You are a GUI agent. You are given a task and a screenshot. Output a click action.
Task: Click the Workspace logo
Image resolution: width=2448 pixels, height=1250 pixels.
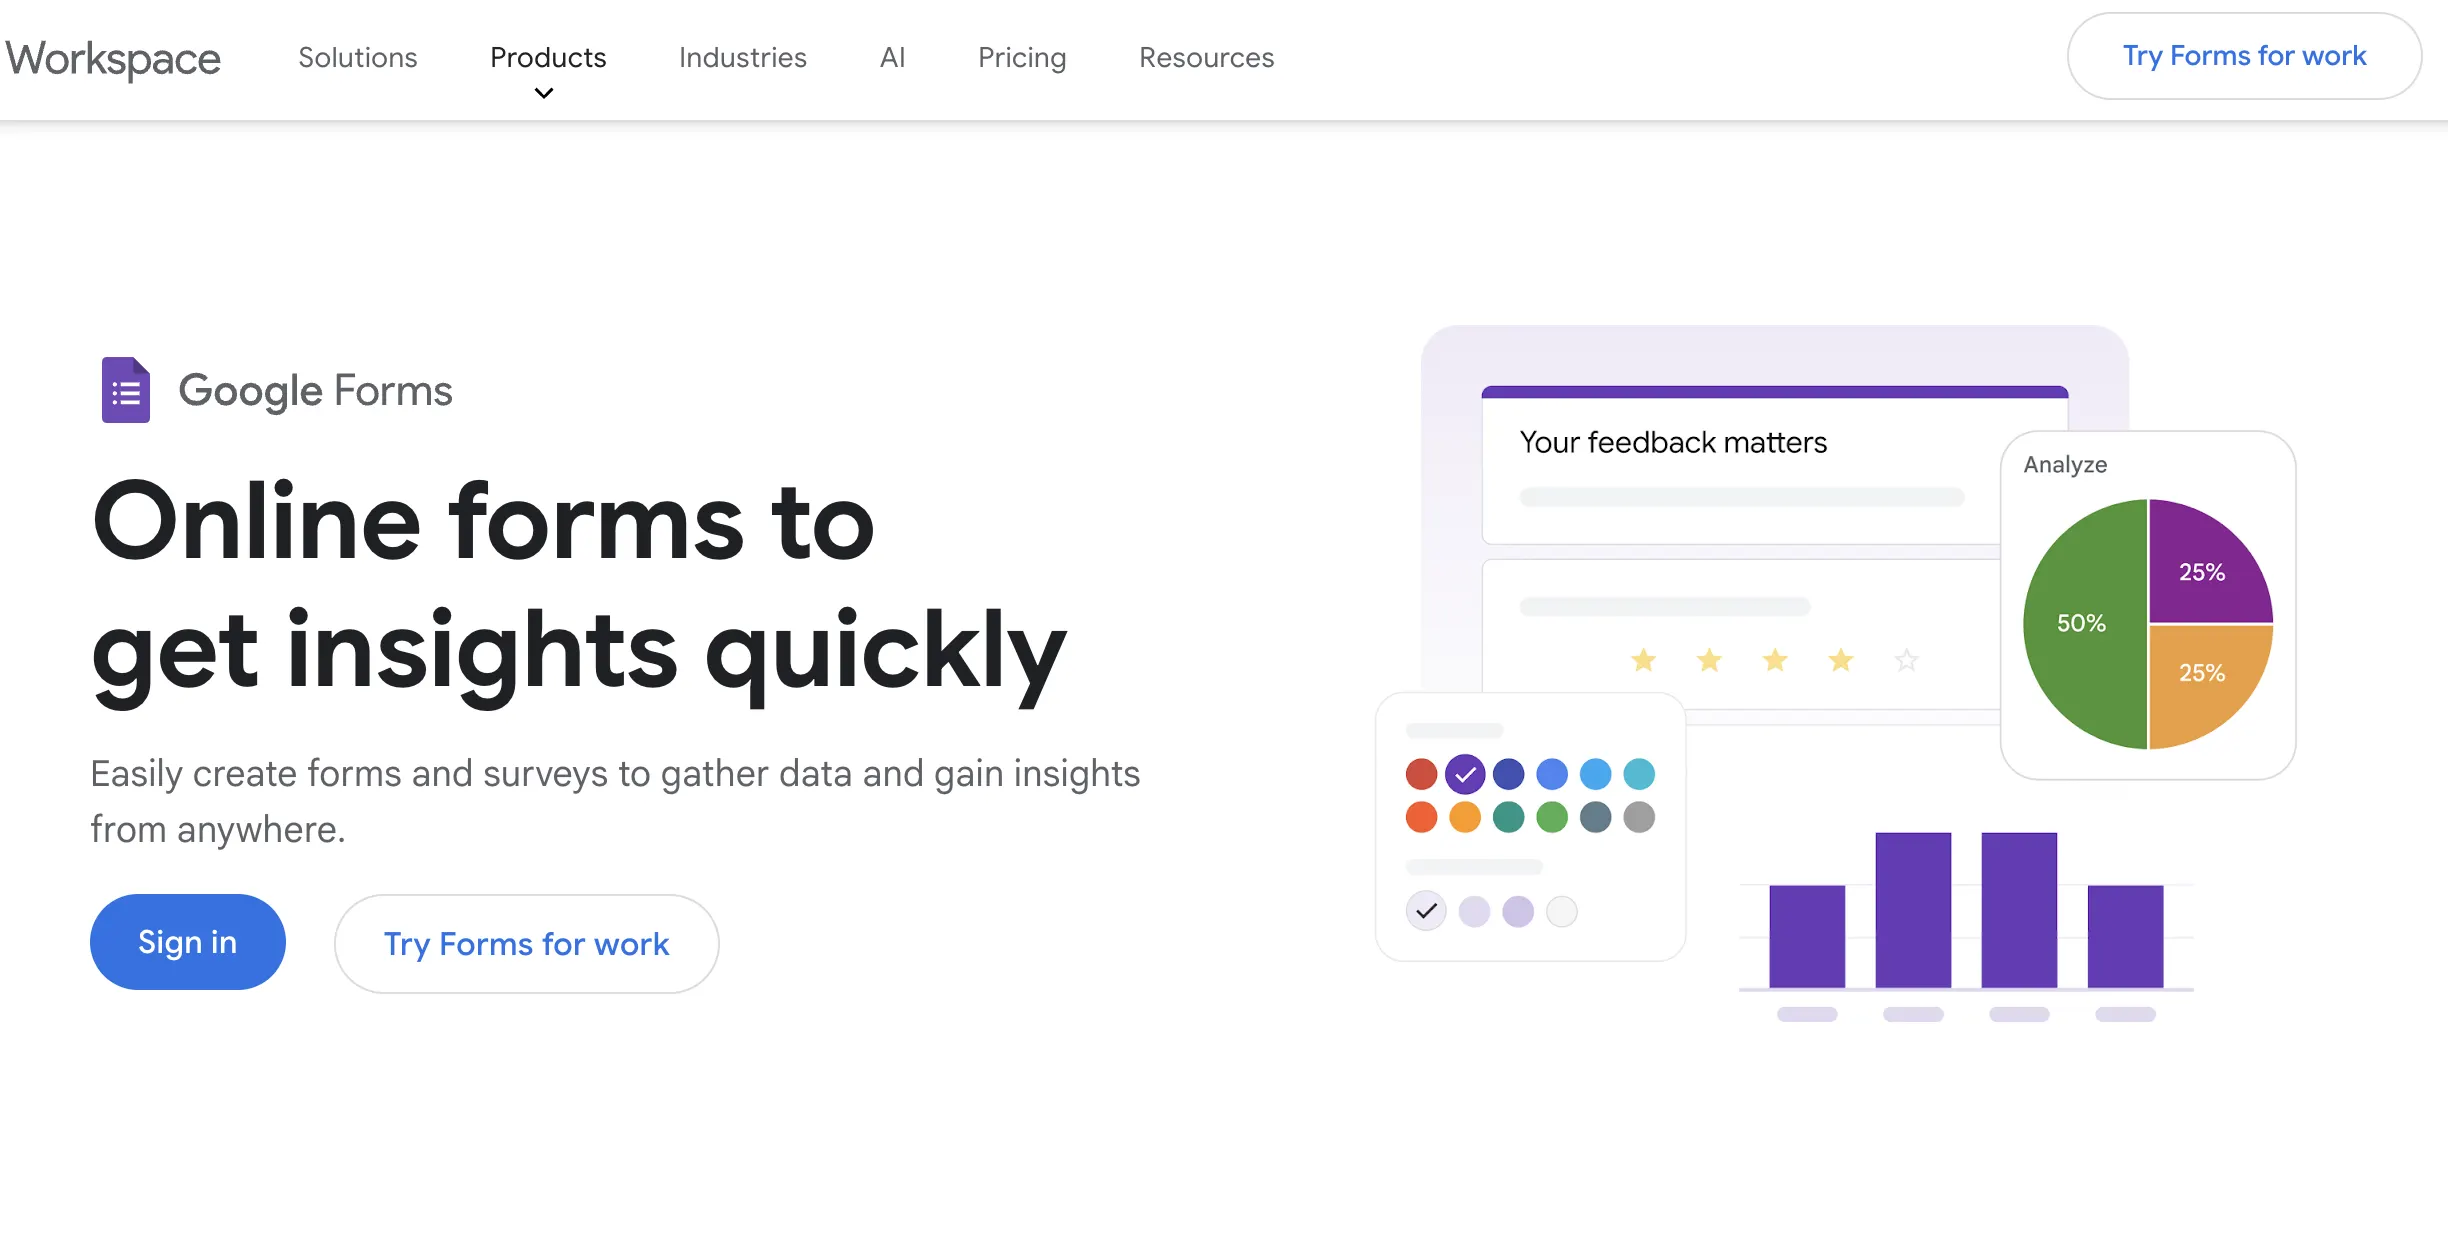112,58
